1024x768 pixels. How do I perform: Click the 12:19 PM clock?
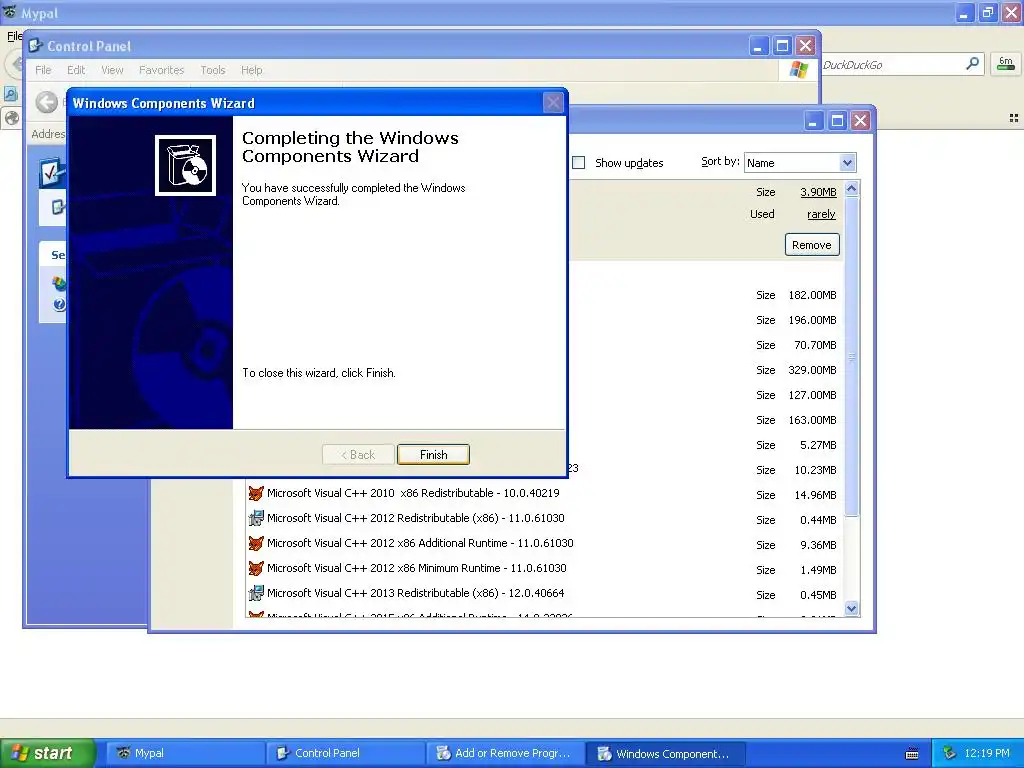pos(987,753)
